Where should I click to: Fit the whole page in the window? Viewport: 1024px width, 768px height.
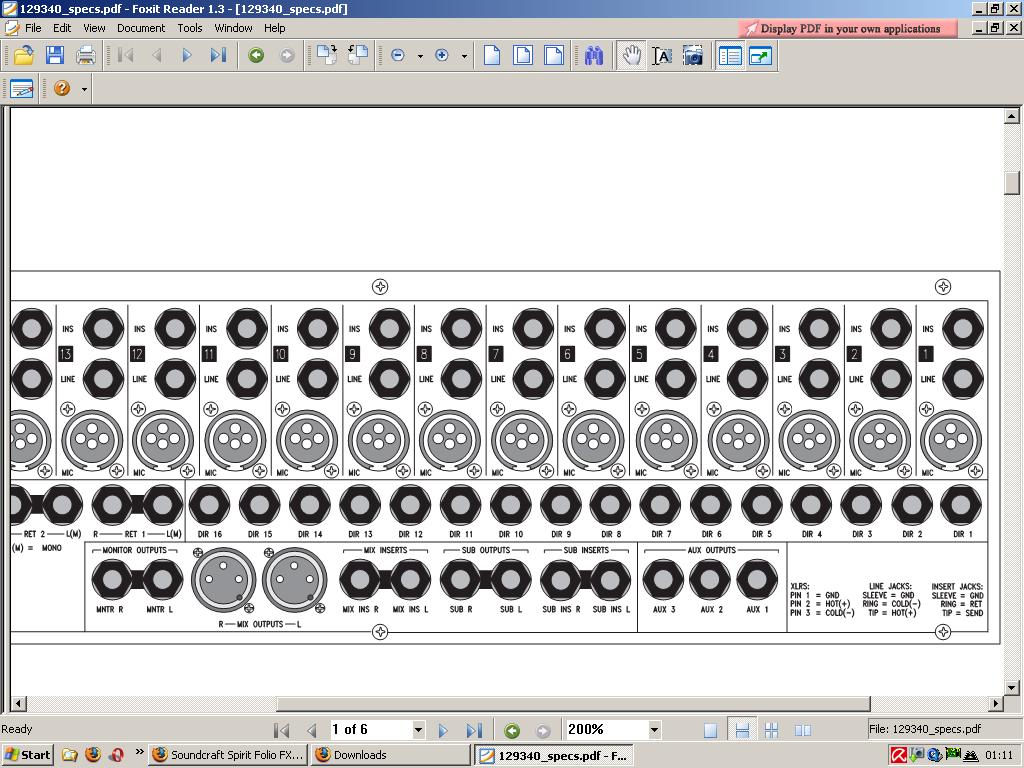tap(523, 56)
